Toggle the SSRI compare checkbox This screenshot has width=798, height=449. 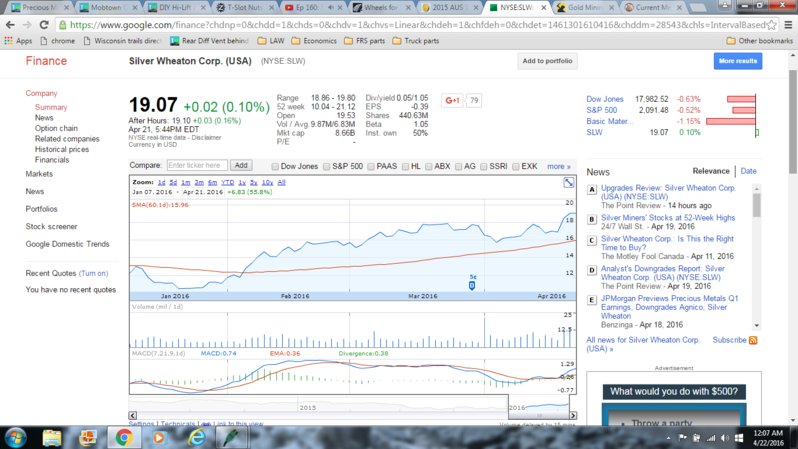[483, 166]
